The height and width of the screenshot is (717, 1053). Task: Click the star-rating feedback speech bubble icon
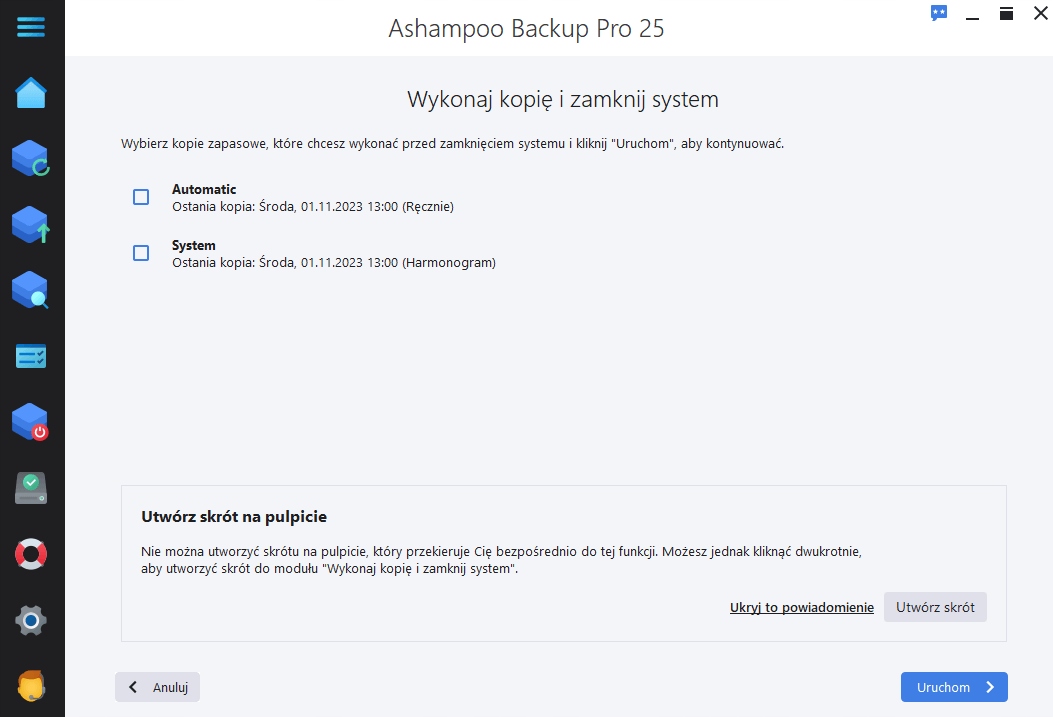pyautogui.click(x=938, y=13)
